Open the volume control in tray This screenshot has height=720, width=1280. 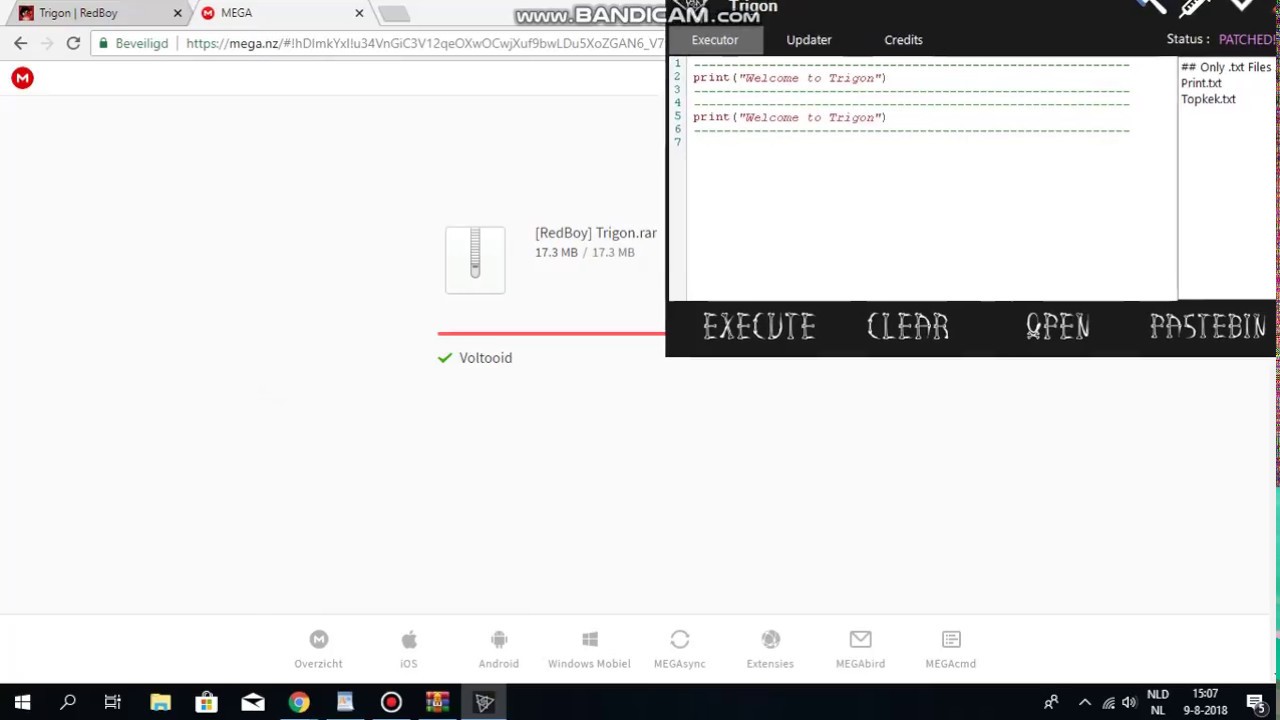[1129, 703]
